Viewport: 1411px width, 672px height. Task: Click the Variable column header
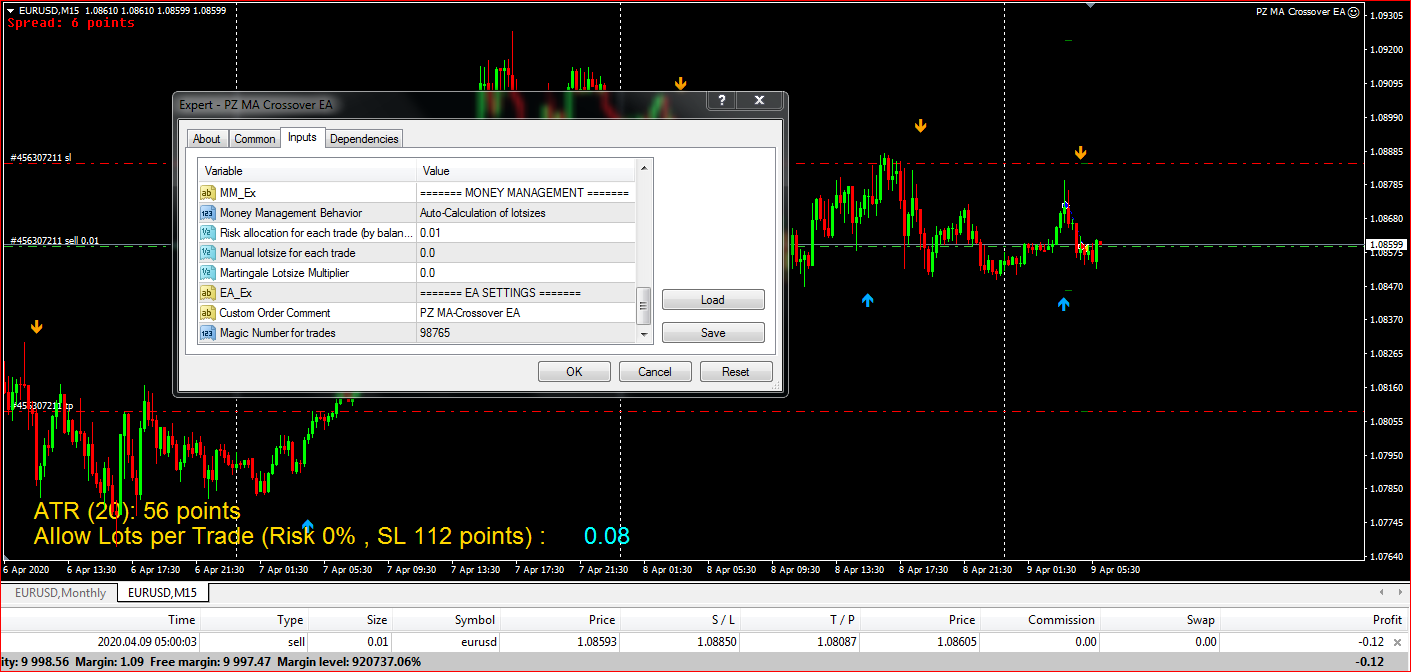tap(307, 171)
